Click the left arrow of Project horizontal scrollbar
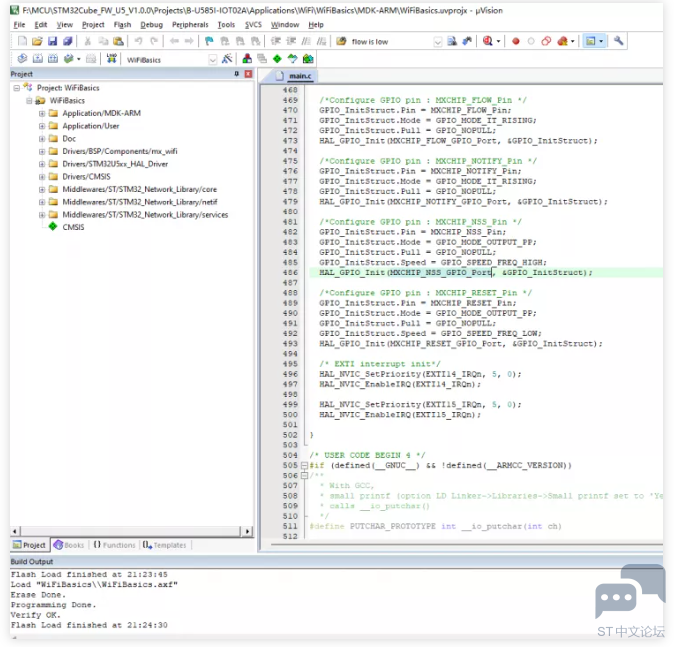This screenshot has width=674, height=647. click(x=15, y=531)
